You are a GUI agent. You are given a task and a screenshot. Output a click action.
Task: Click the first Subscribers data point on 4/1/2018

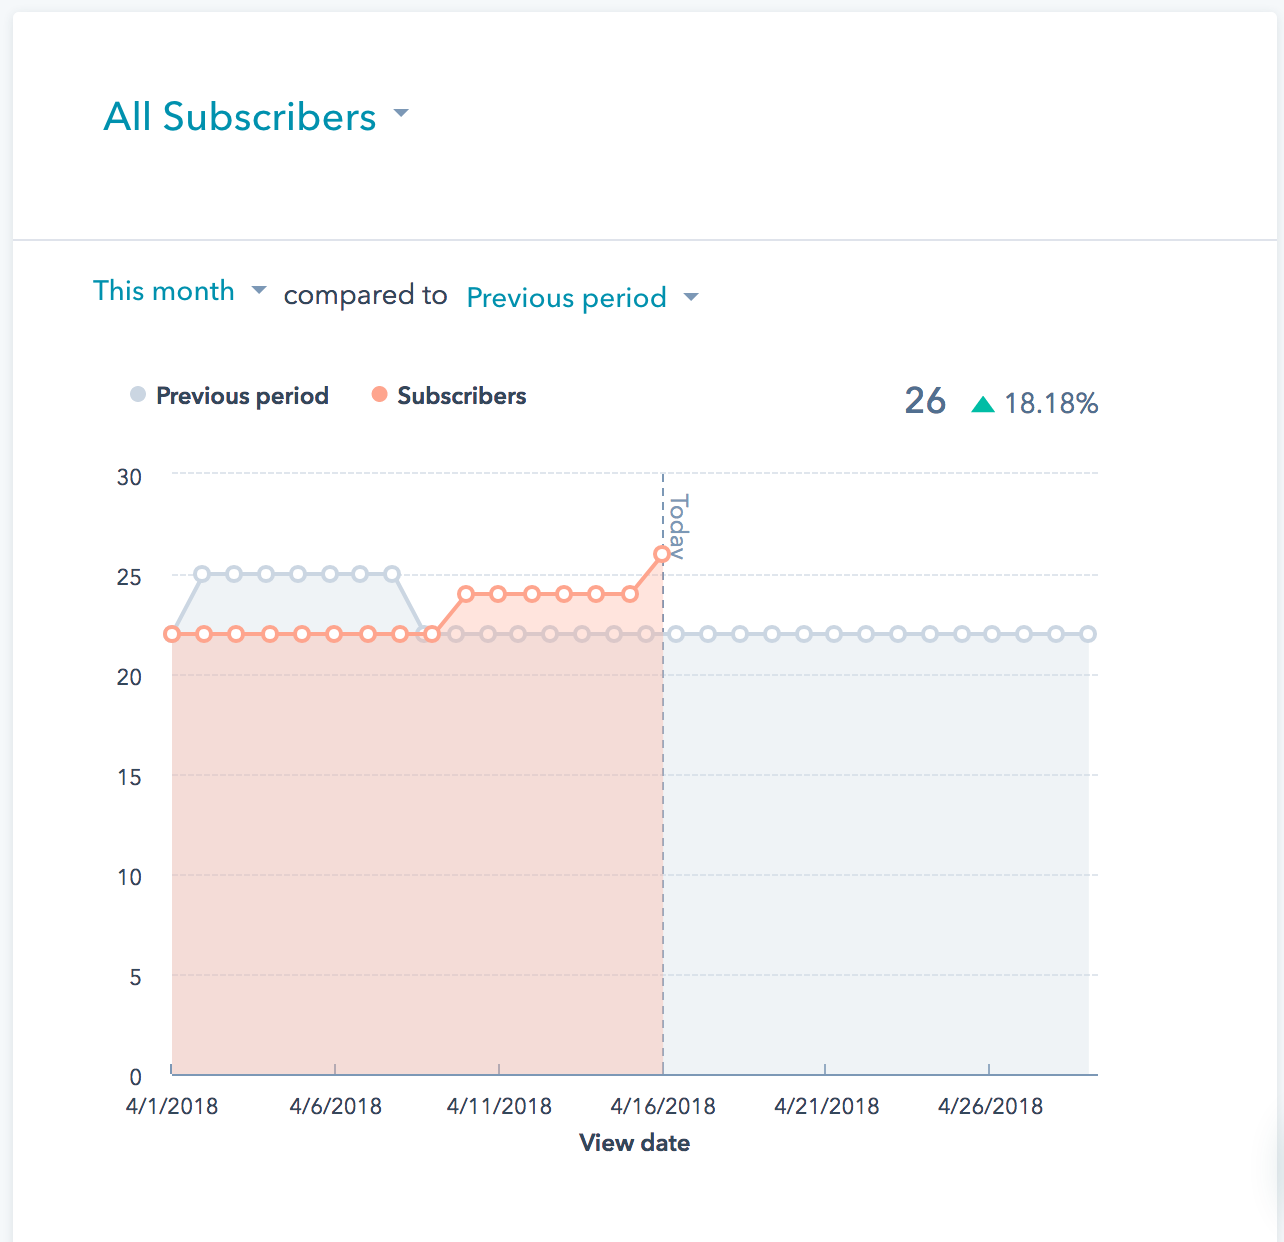(170, 632)
